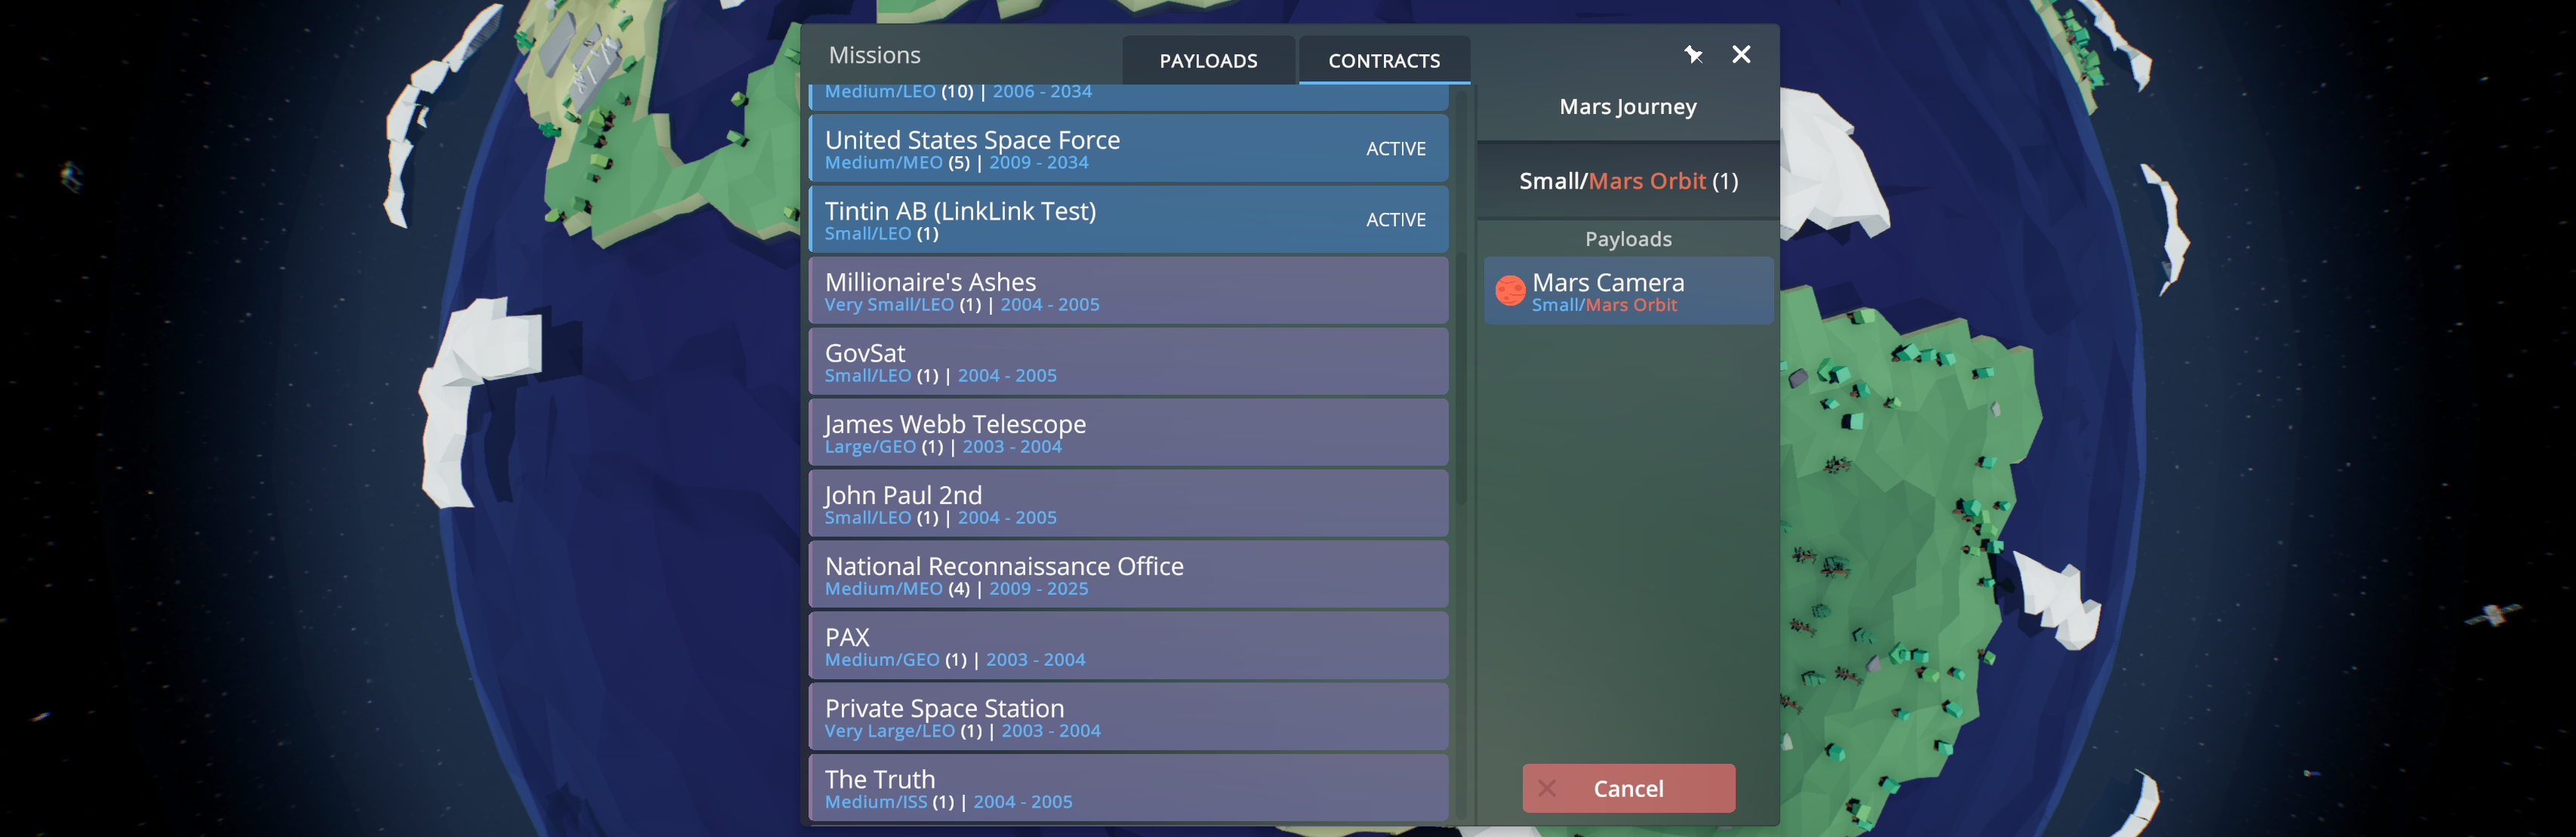Screen dimensions: 2576x837
Task: Pin the Missions window
Action: point(1692,55)
